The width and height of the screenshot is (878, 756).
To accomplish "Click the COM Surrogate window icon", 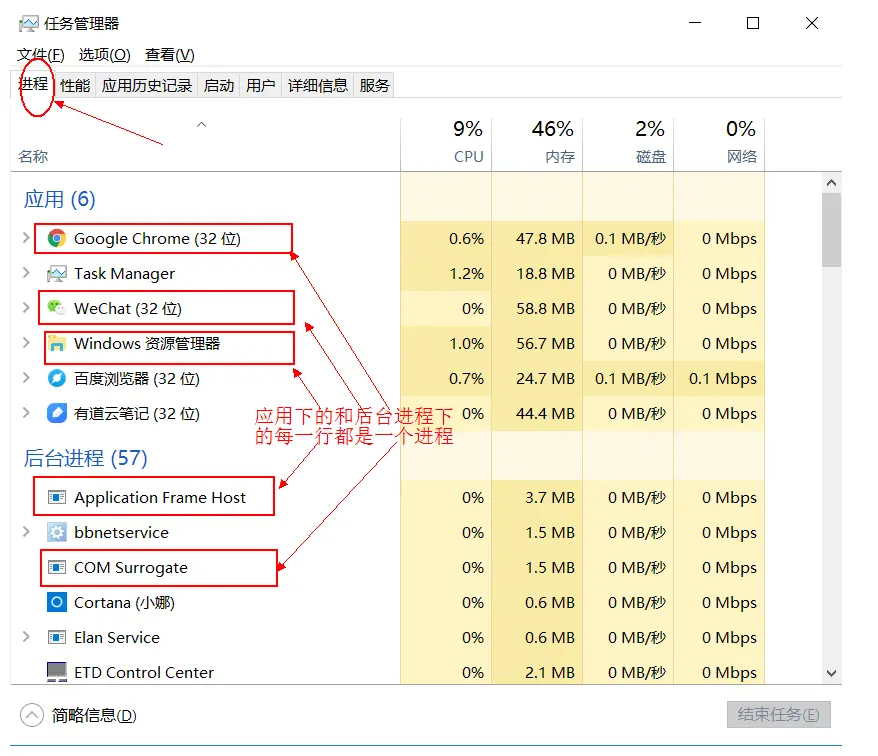I will click(59, 567).
